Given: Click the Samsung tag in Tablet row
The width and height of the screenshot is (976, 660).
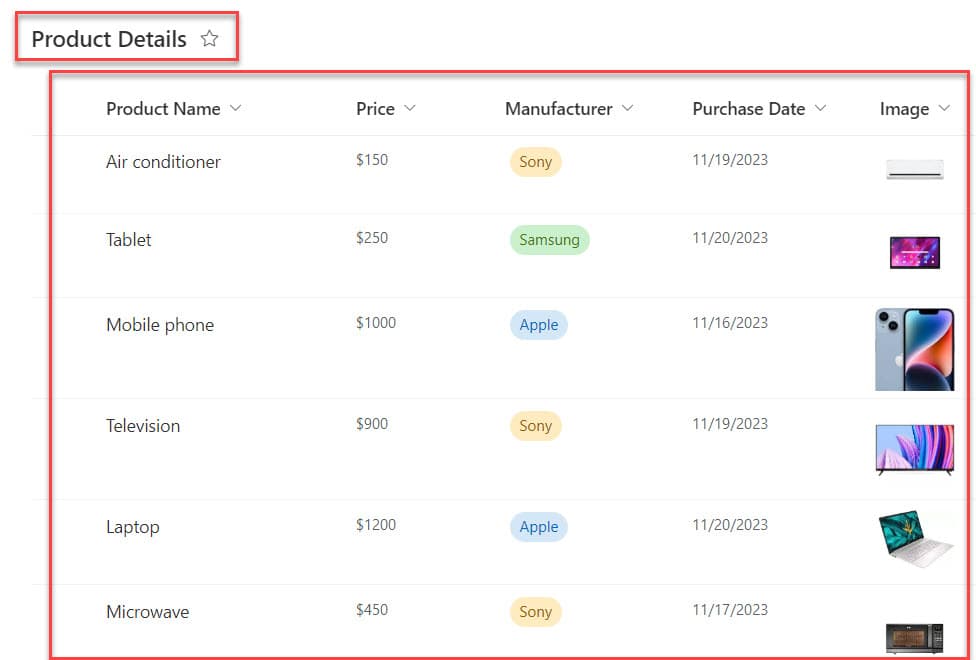Looking at the screenshot, I should 550,240.
